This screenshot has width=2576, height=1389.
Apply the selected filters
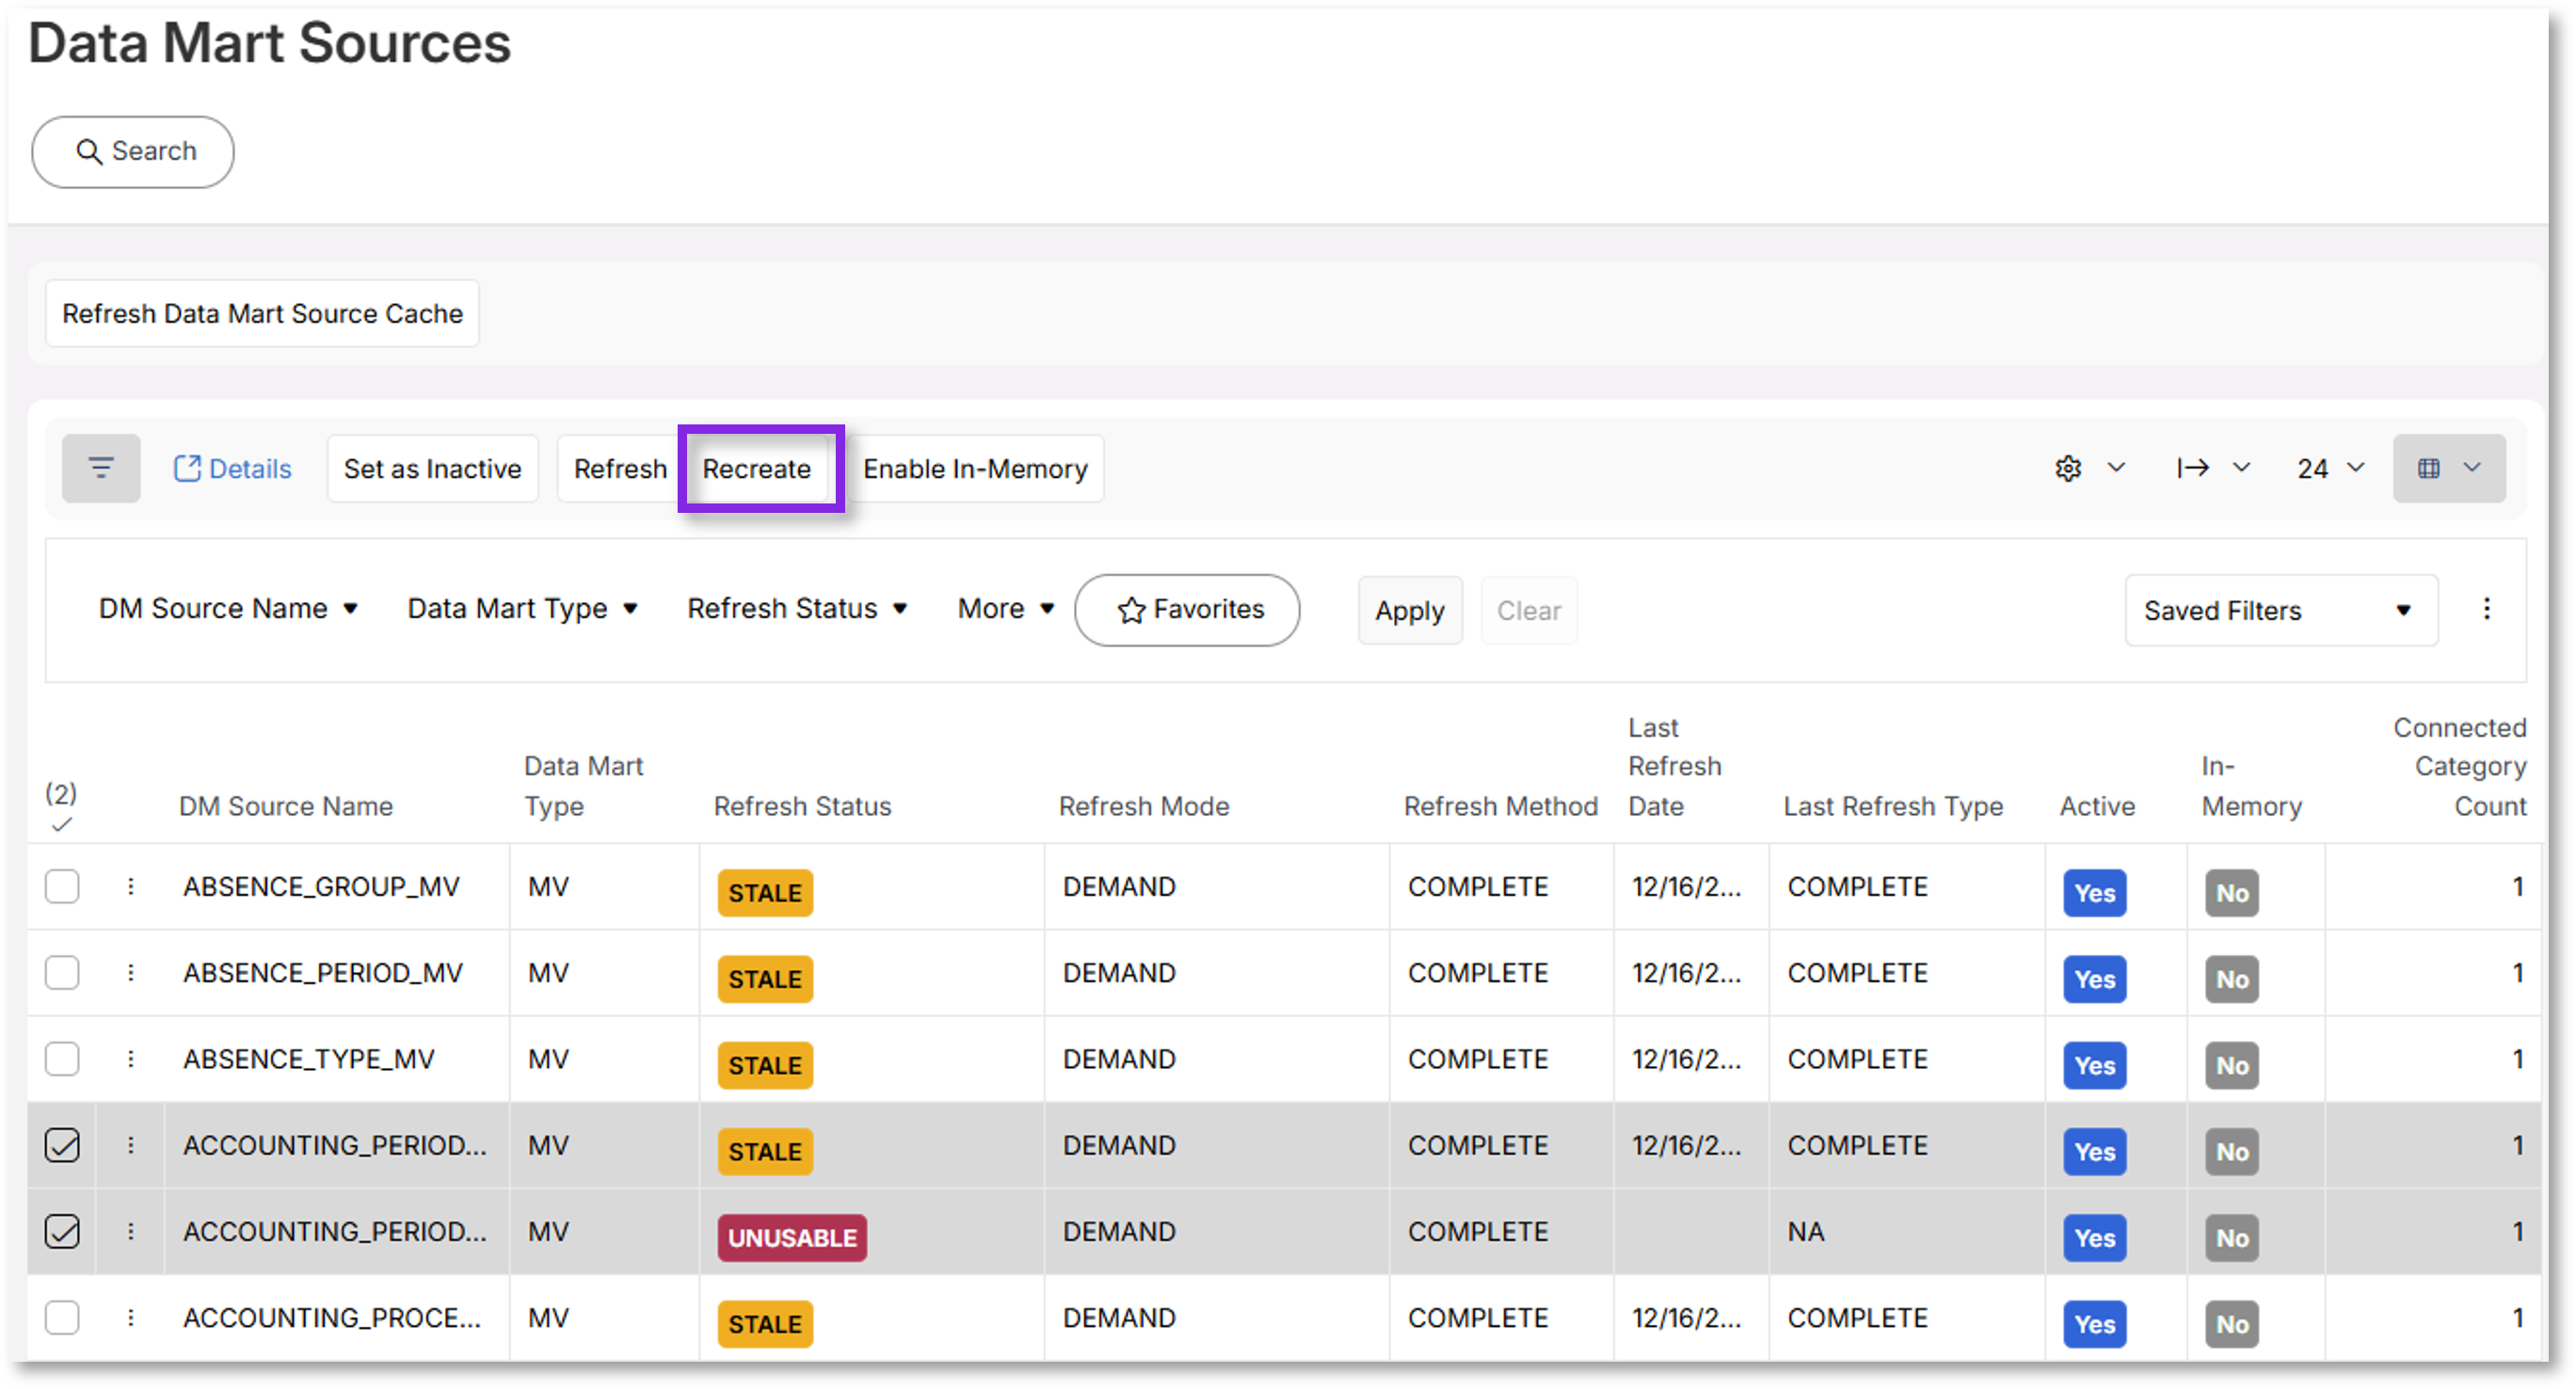(1409, 610)
